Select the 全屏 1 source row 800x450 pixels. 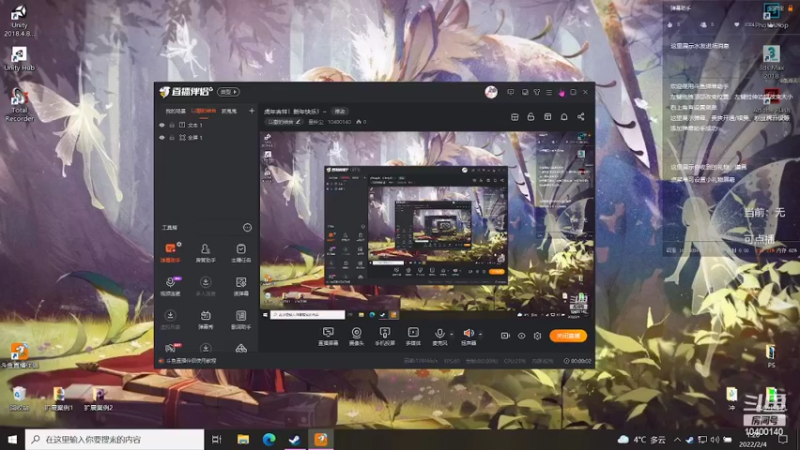pyautogui.click(x=206, y=138)
